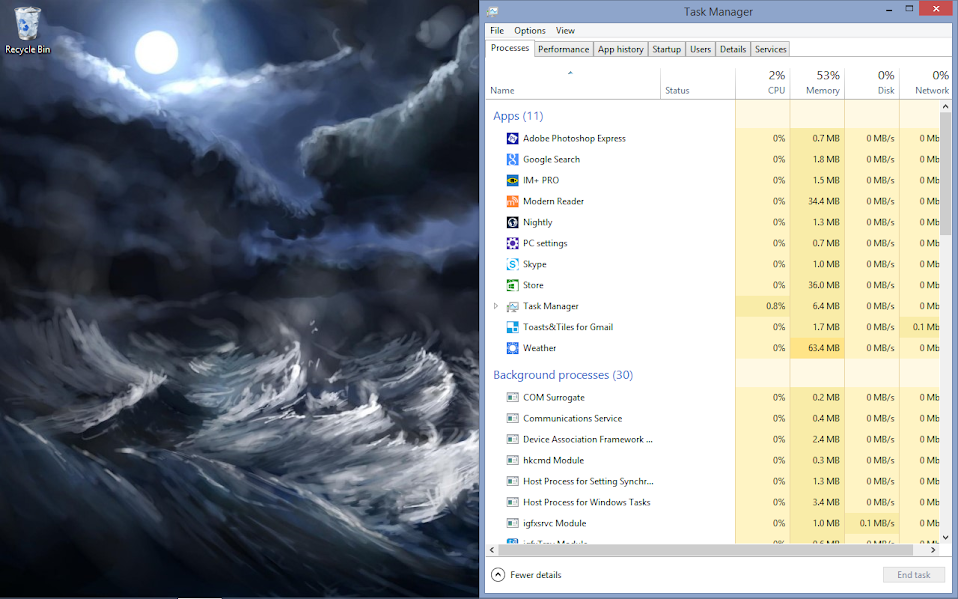Sort processes by Memory column
Viewport: 958px width, 599px height.
(x=817, y=84)
